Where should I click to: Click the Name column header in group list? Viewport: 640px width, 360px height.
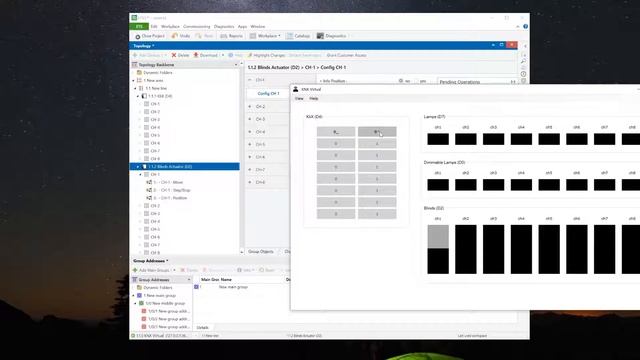point(226,280)
